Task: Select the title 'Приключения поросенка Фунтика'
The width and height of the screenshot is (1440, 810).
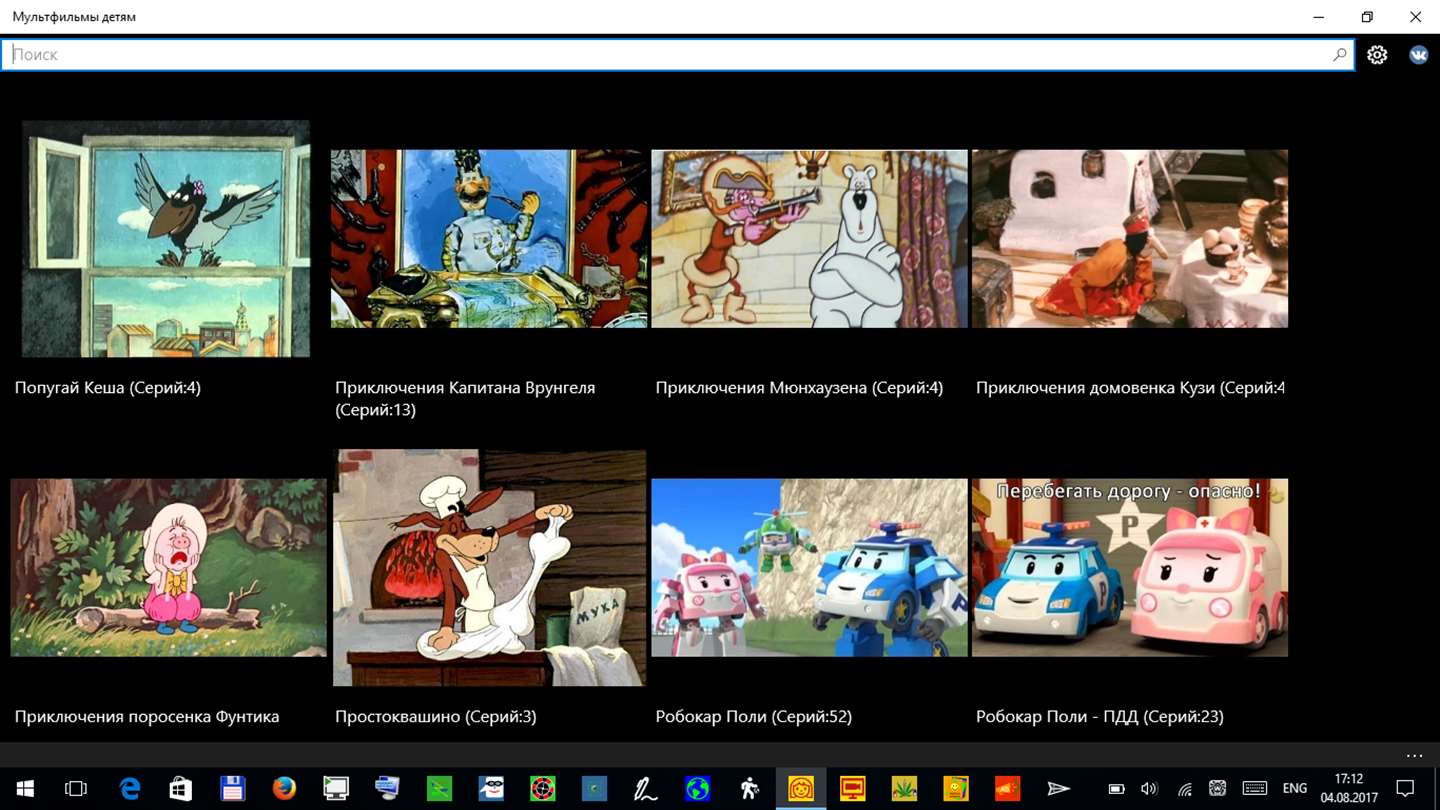Action: click(x=147, y=717)
